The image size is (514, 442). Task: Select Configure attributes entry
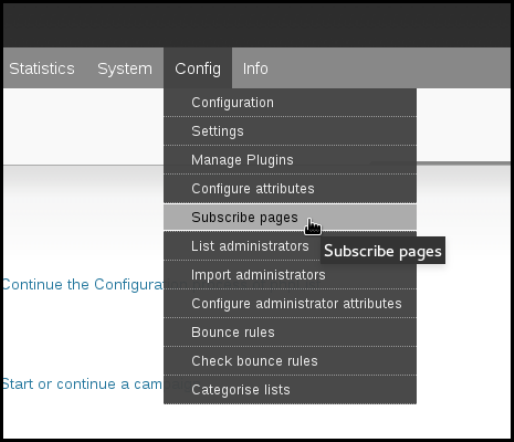click(290, 188)
